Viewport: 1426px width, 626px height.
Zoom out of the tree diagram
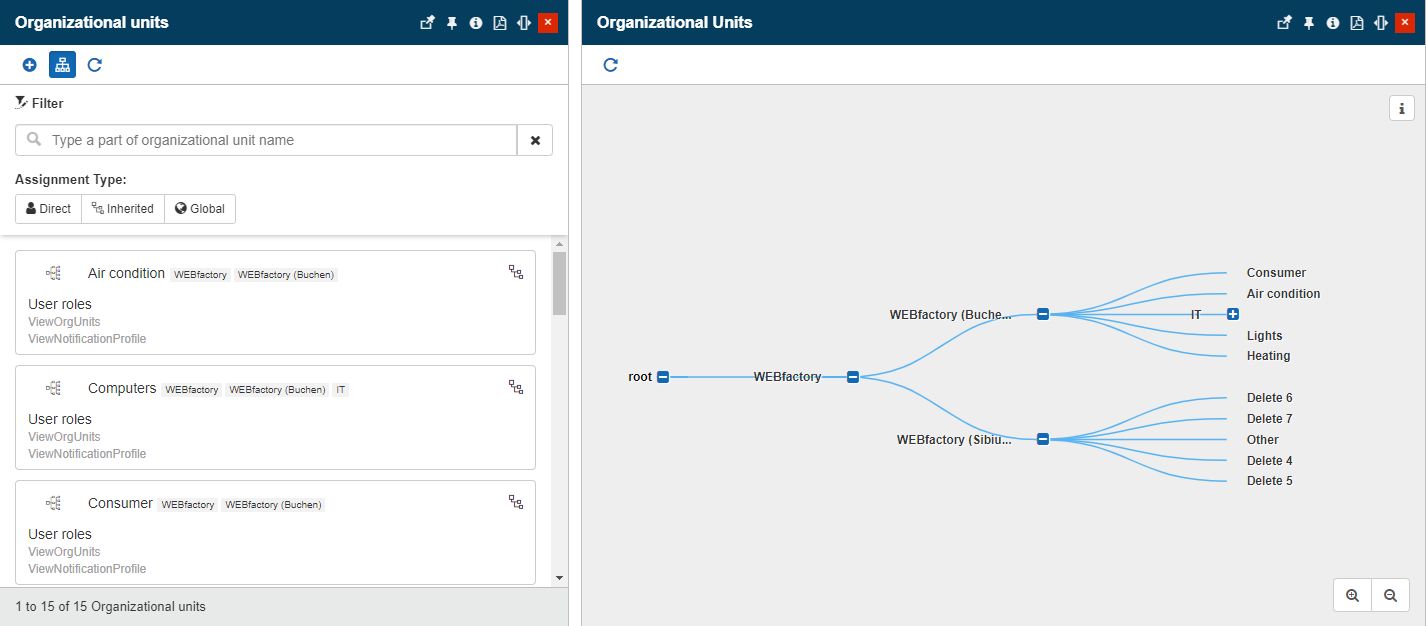click(1390, 595)
